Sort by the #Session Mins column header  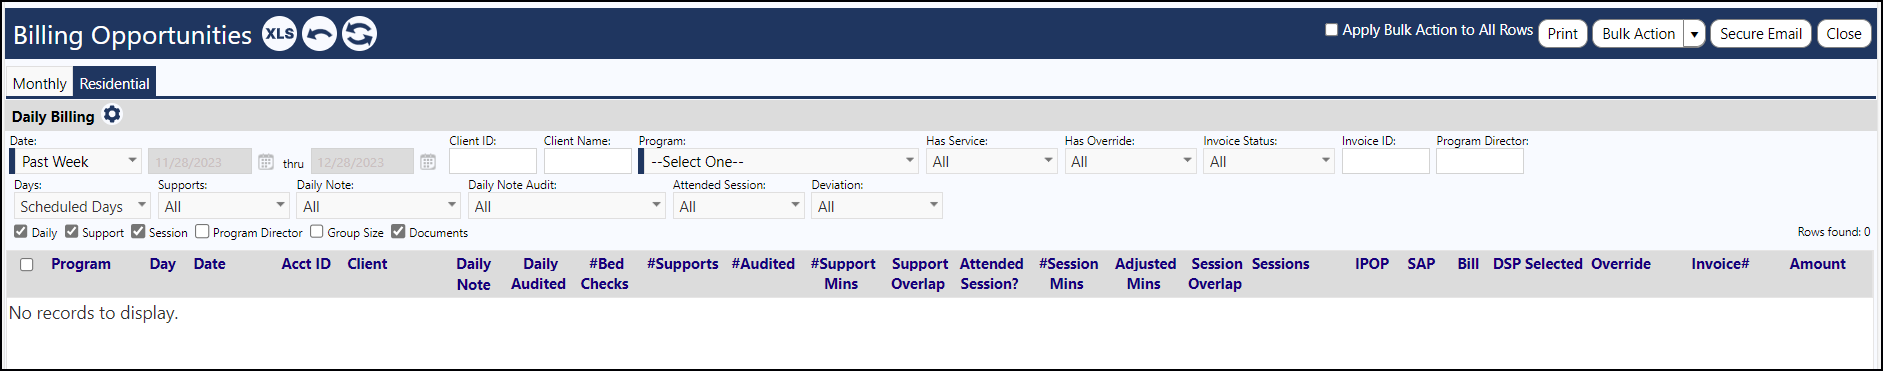[x=1068, y=274]
